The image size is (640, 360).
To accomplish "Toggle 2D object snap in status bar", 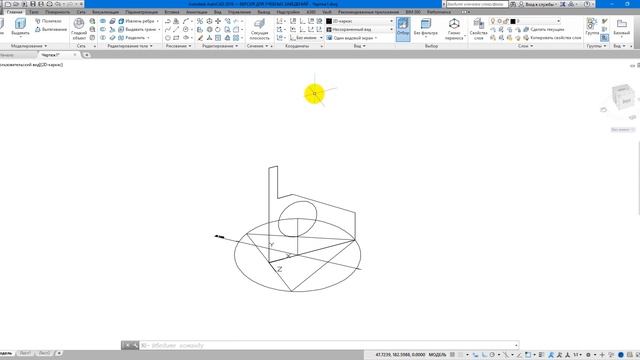I will pos(528,355).
